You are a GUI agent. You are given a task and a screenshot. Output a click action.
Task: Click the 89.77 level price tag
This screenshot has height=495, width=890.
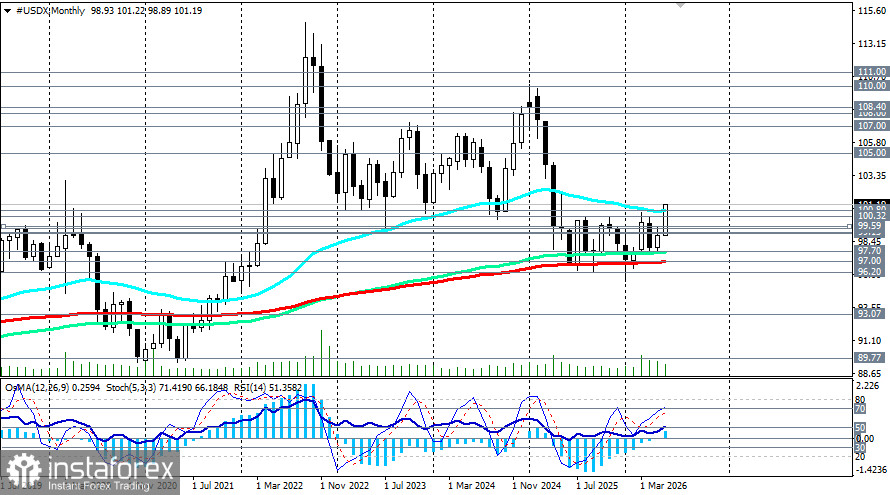pos(869,358)
